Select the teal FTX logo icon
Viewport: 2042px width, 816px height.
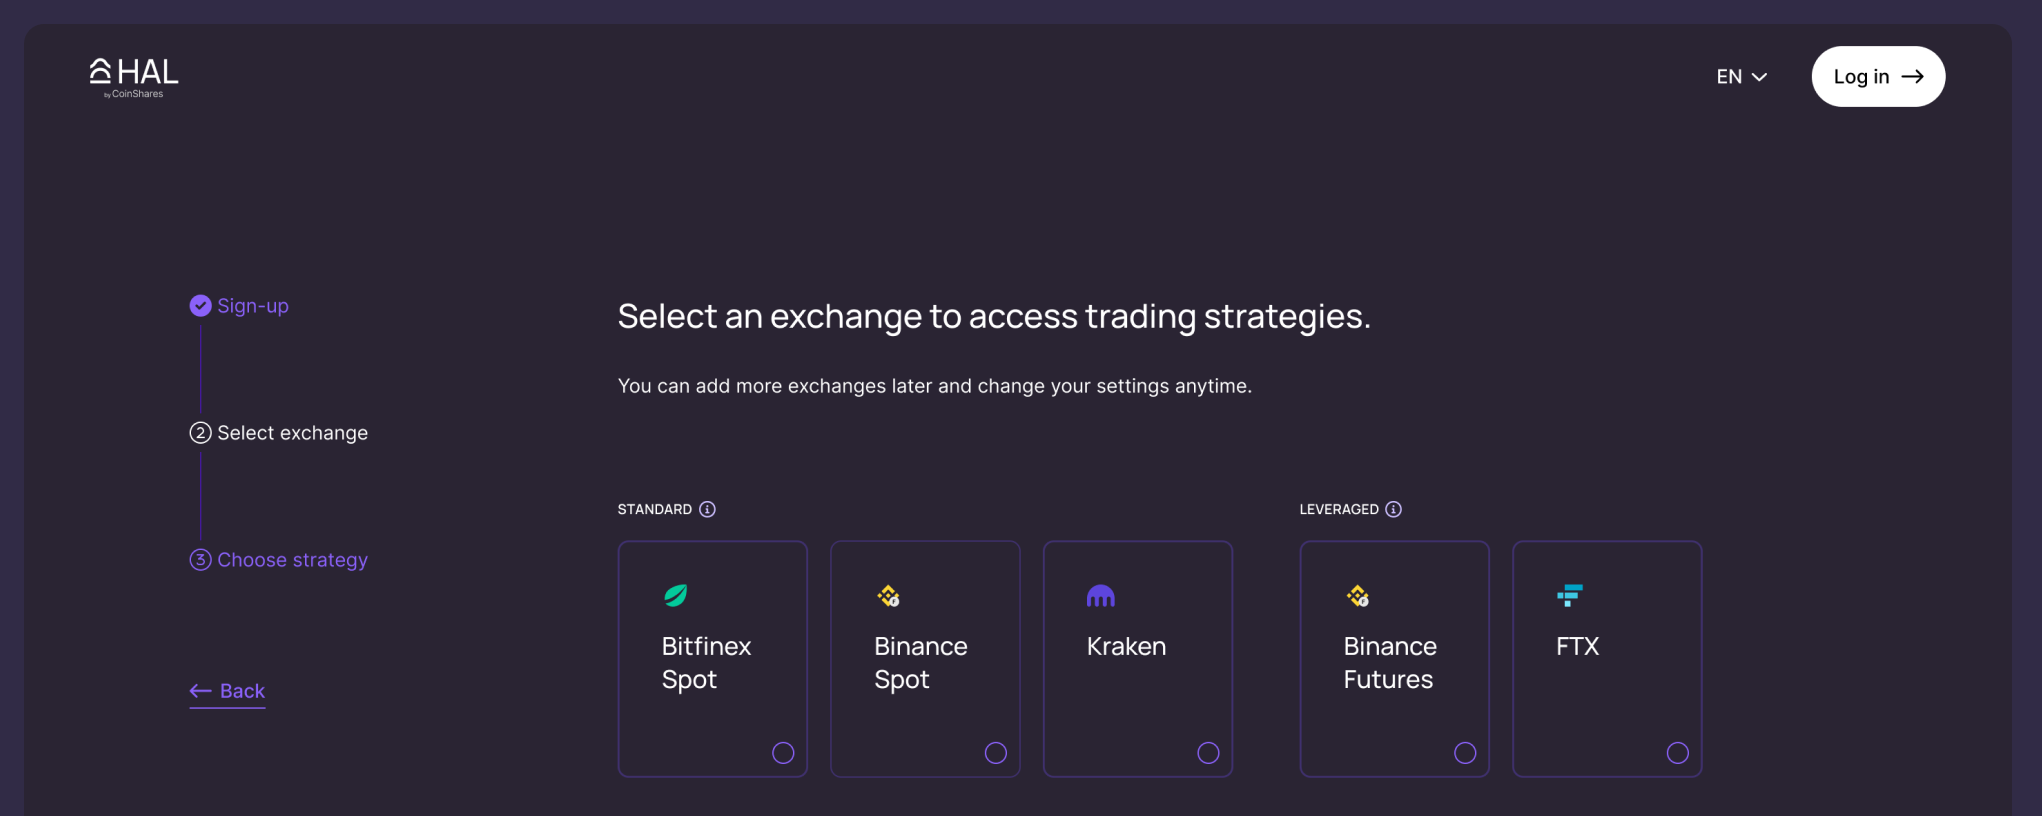click(x=1570, y=594)
